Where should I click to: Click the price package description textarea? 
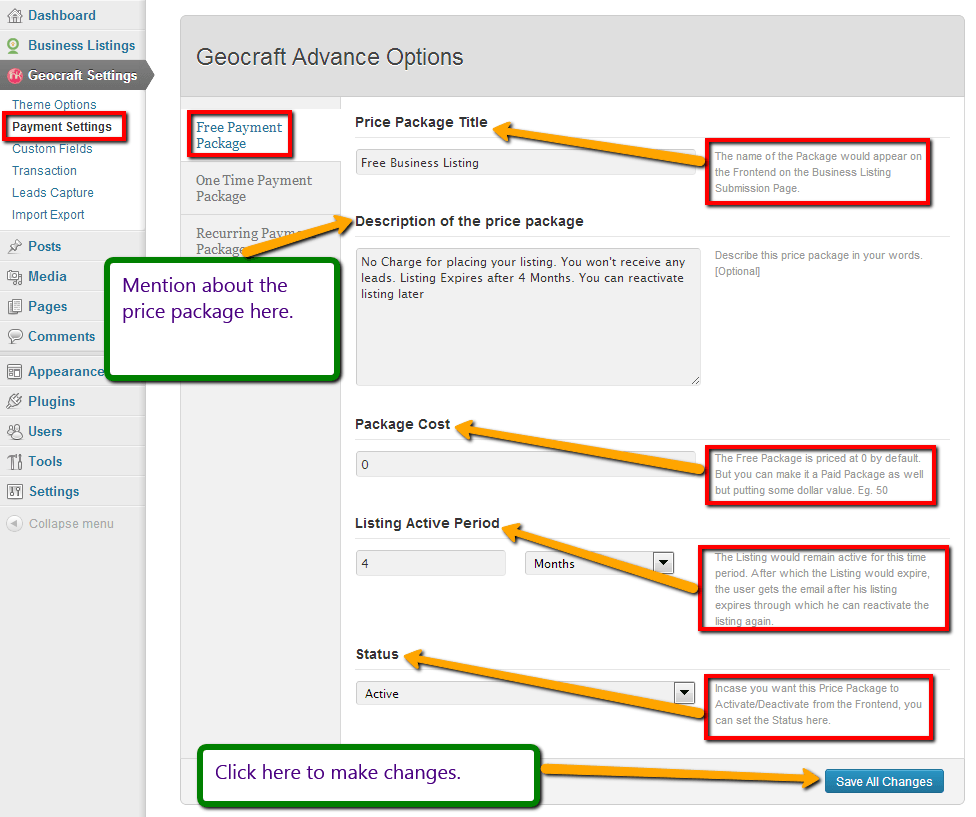pyautogui.click(x=528, y=317)
